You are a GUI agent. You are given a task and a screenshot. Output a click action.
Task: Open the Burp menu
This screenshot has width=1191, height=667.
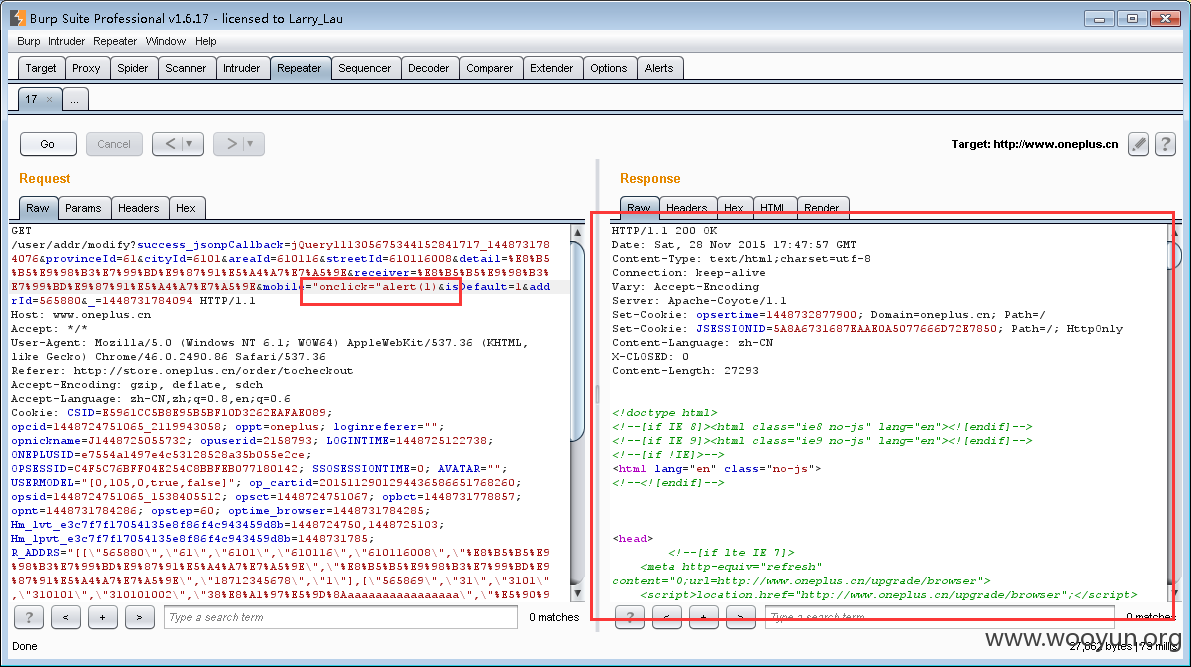click(x=28, y=41)
